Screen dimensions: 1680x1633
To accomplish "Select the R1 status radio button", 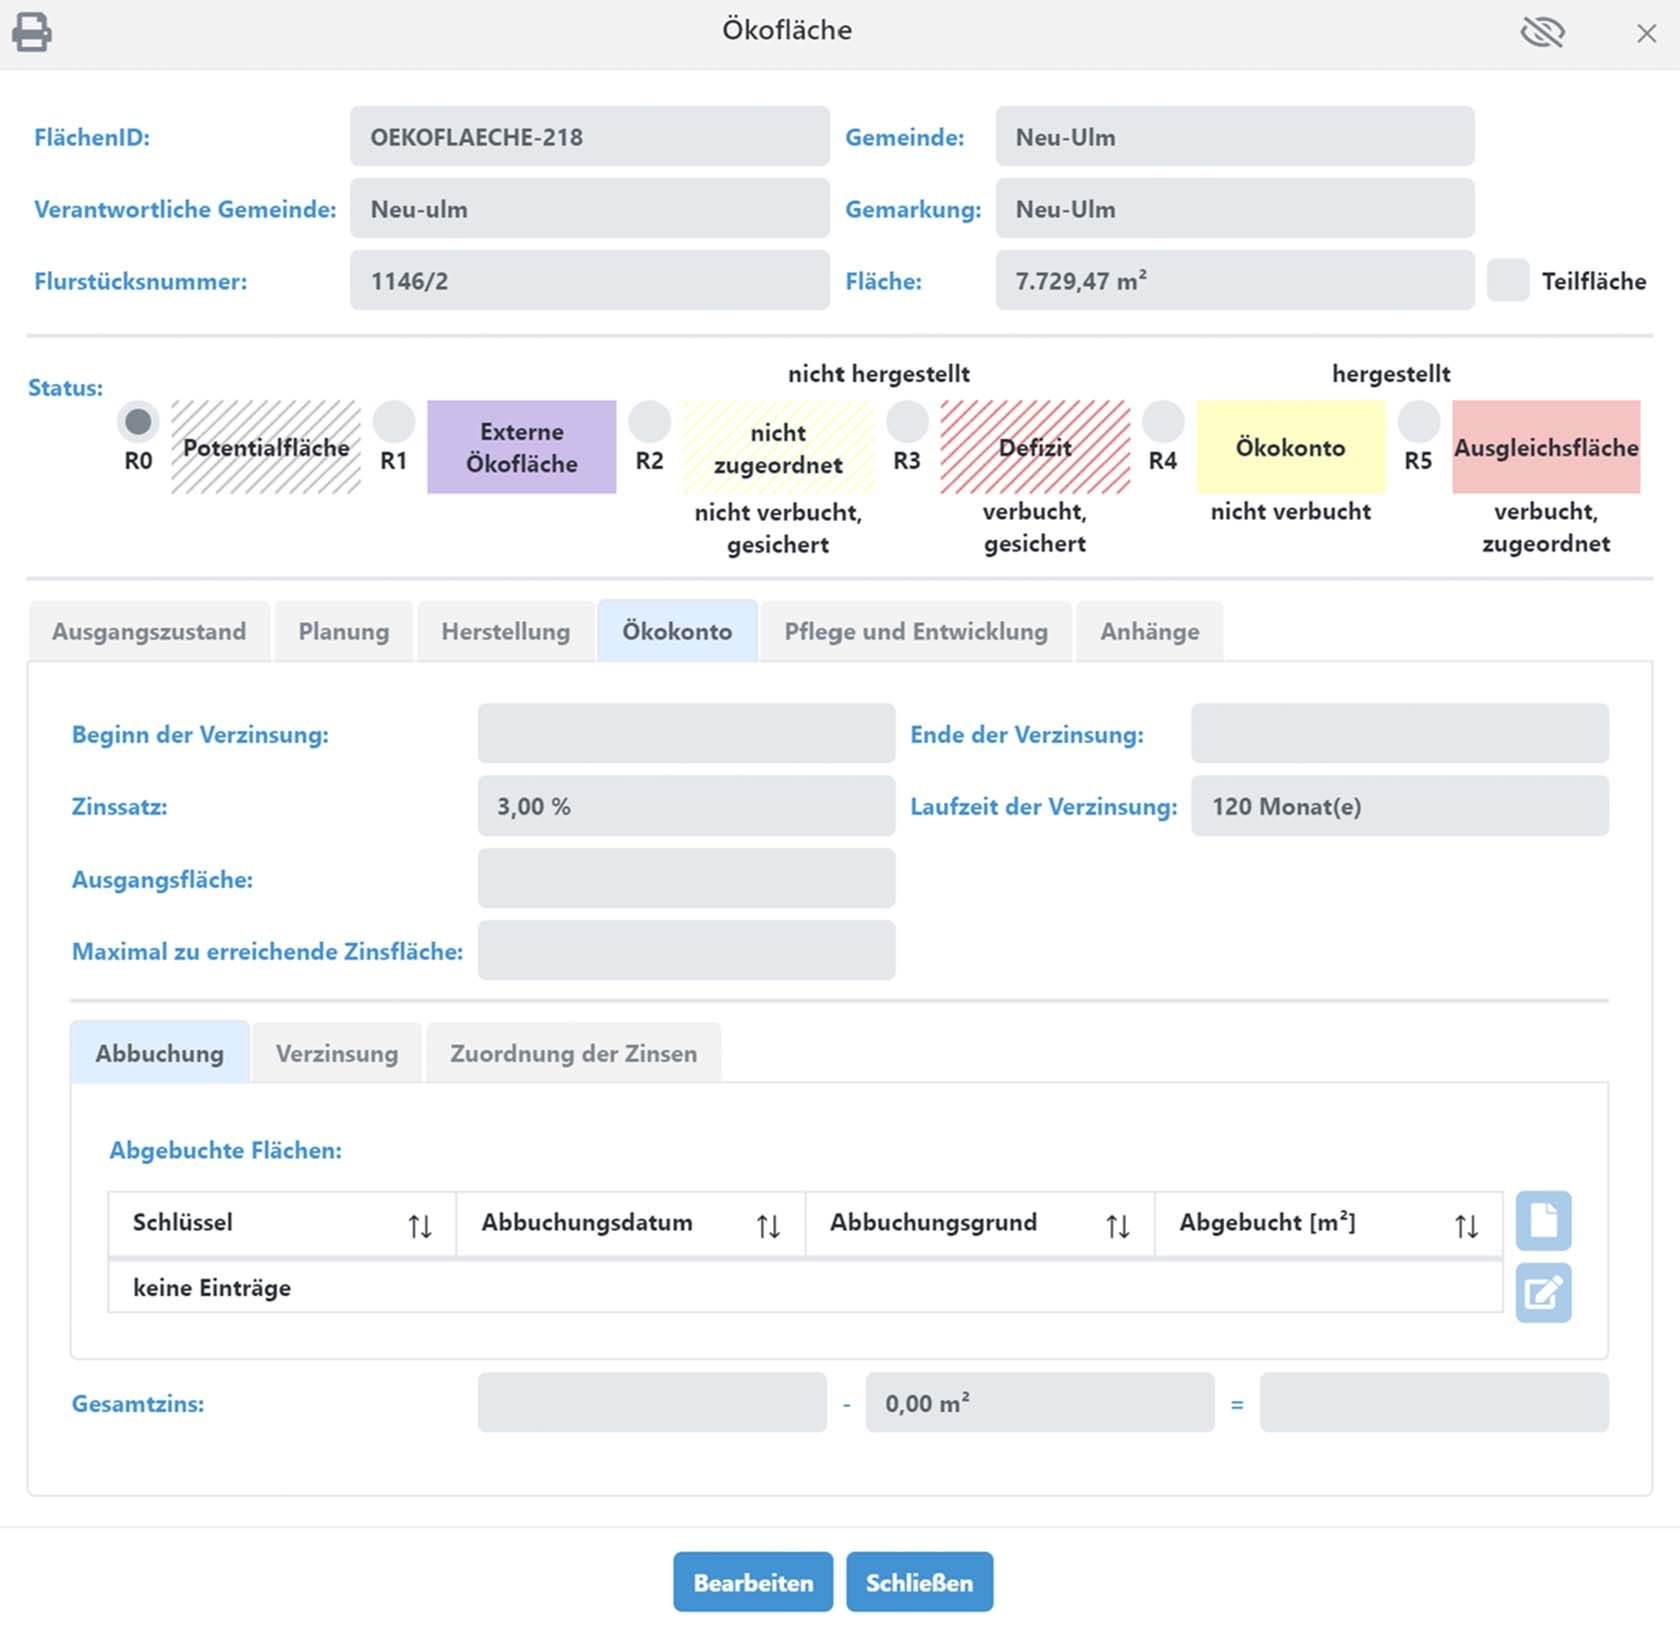I will point(394,423).
